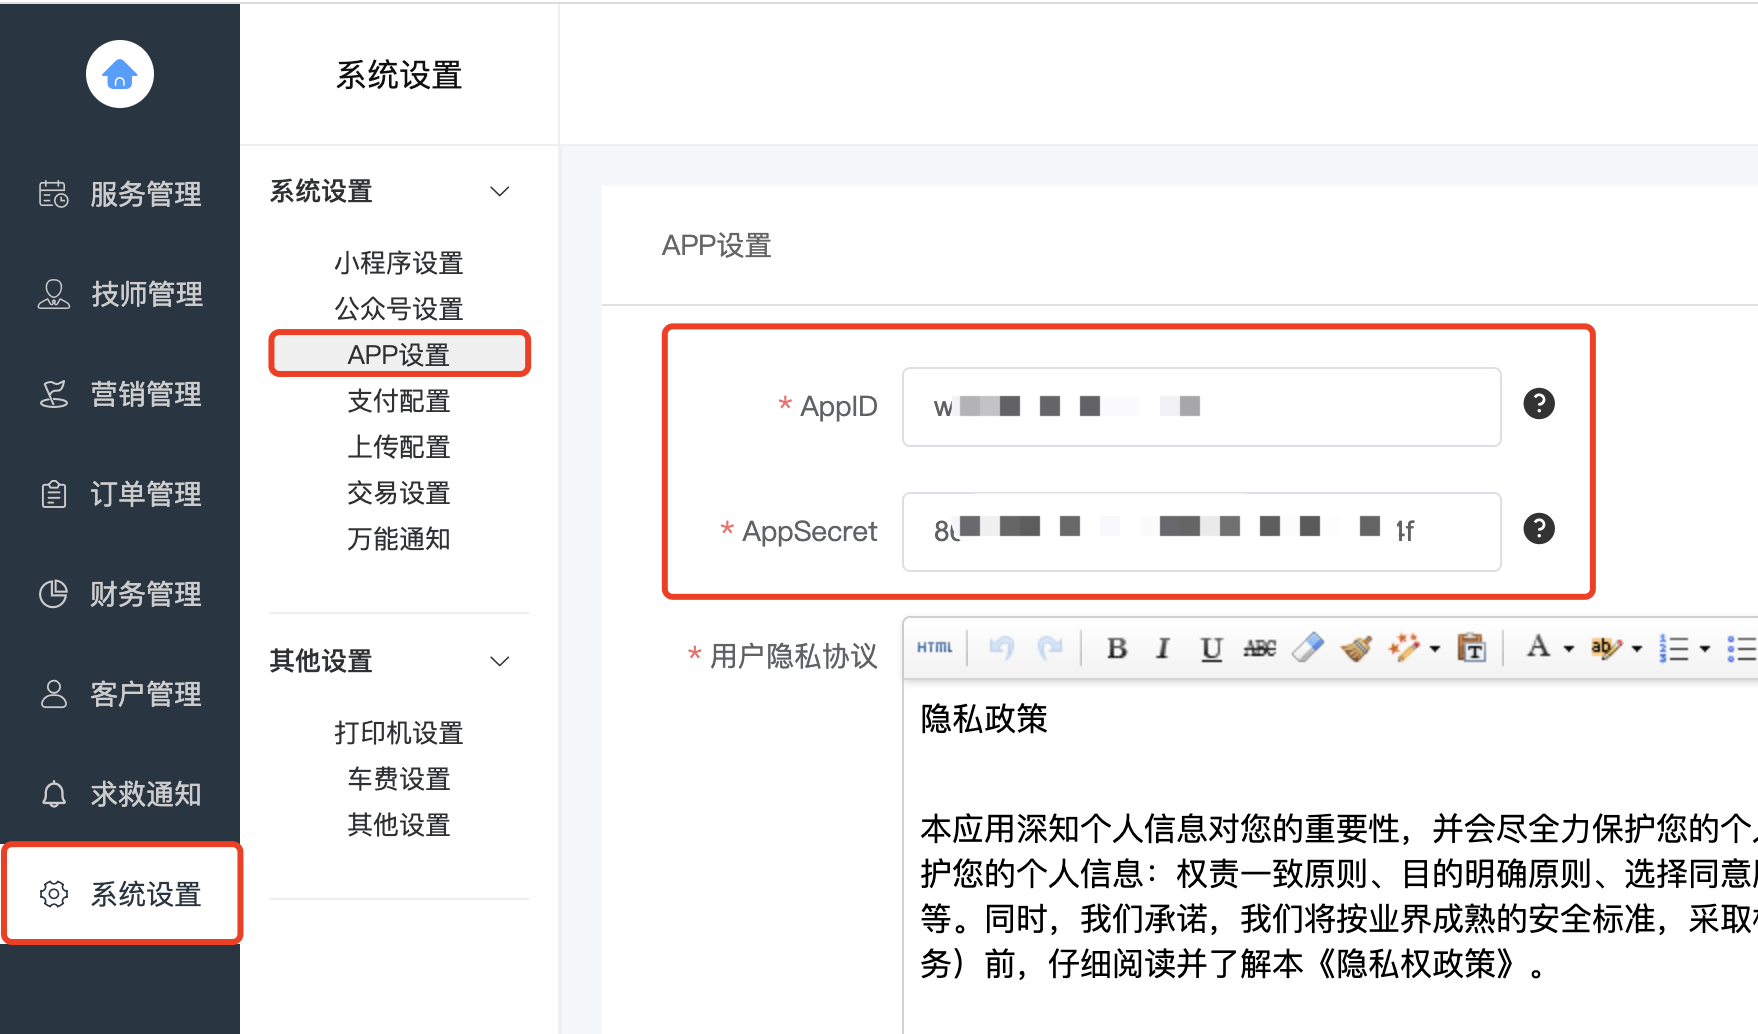Select the format brush tool
The image size is (1758, 1034).
[x=1356, y=649]
